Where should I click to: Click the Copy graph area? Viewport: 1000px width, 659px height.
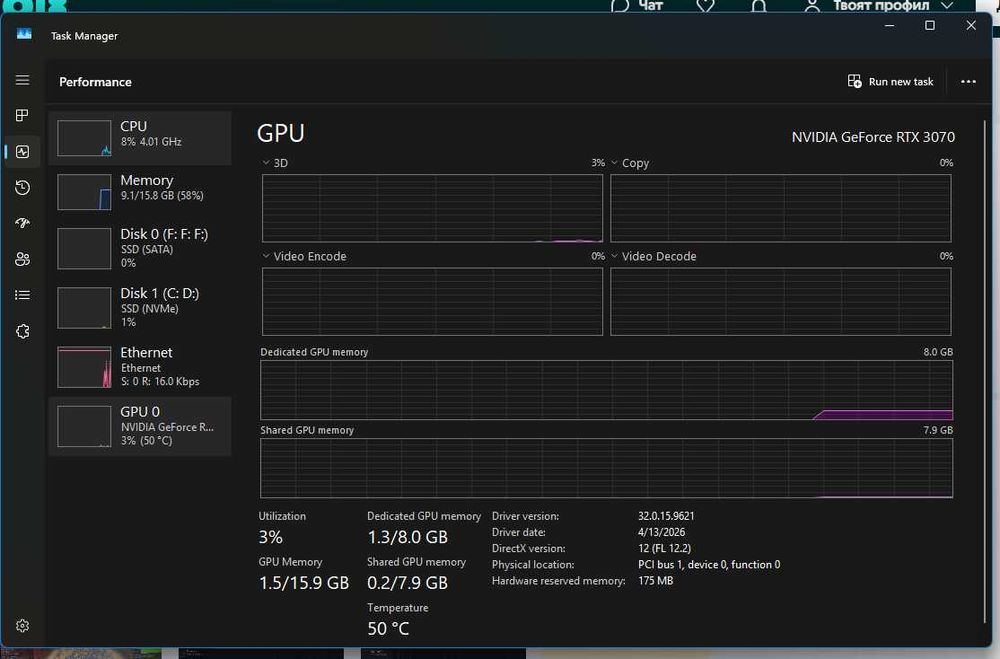[781, 208]
